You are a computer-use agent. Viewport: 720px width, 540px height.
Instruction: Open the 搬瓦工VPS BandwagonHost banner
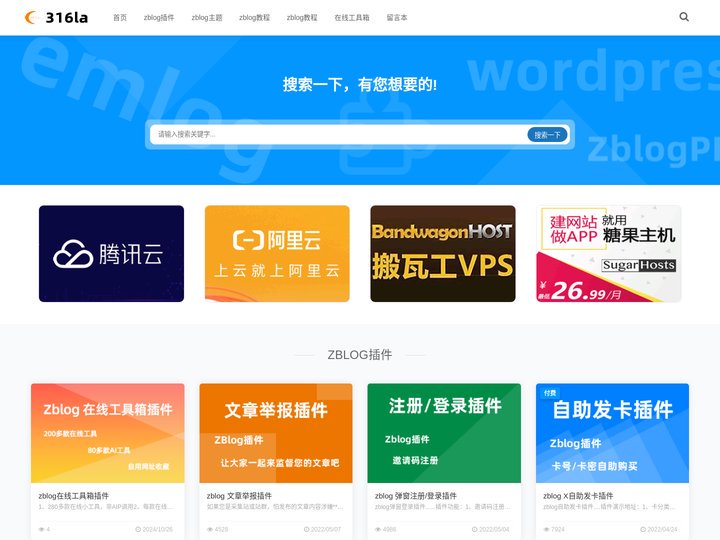[443, 253]
